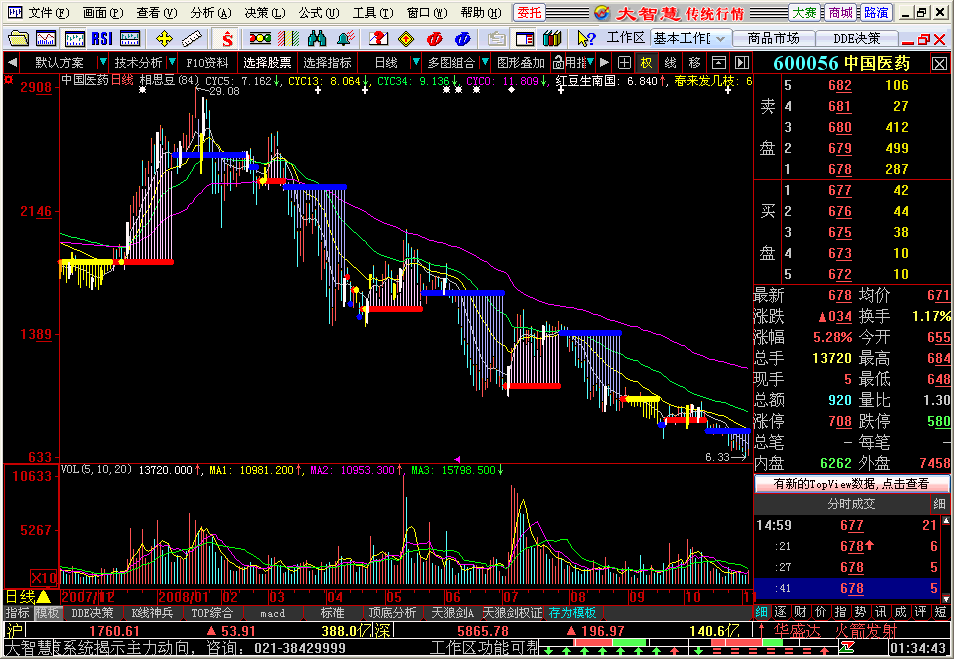This screenshot has width=954, height=659.
Task: Click the left arrow on the chart toolbar
Action: [12, 63]
